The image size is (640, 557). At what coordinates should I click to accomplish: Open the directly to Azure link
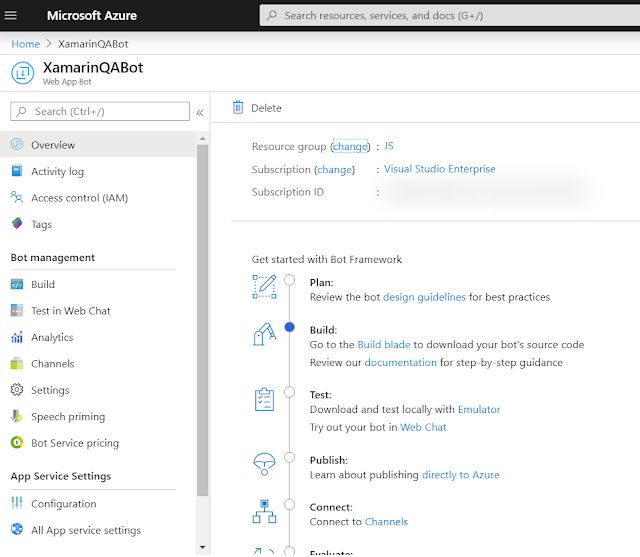460,475
